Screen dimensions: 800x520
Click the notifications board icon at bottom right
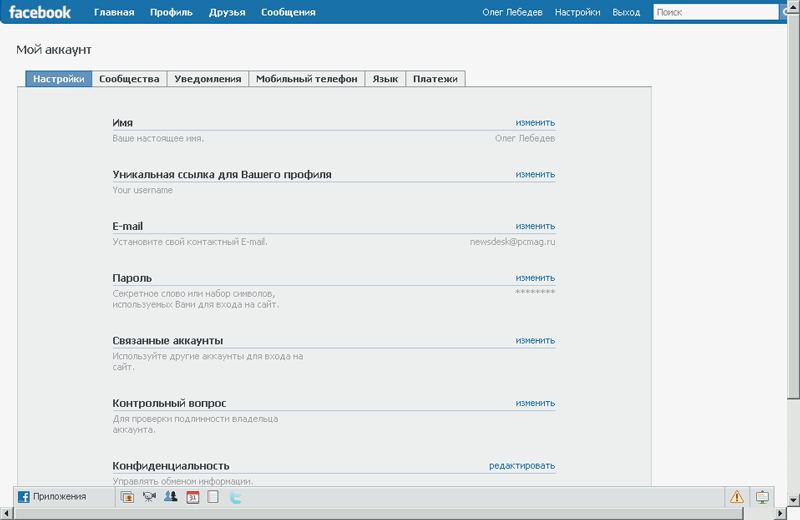point(762,496)
